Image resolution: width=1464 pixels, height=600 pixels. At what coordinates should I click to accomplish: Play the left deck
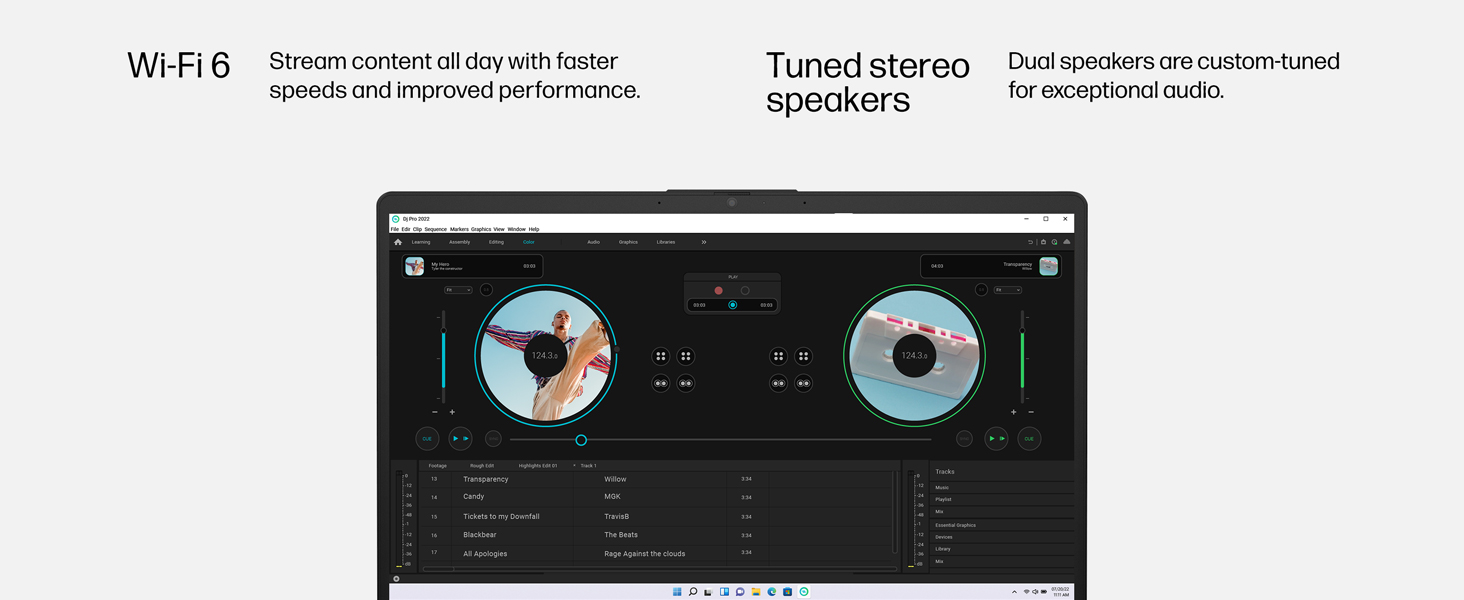click(460, 438)
